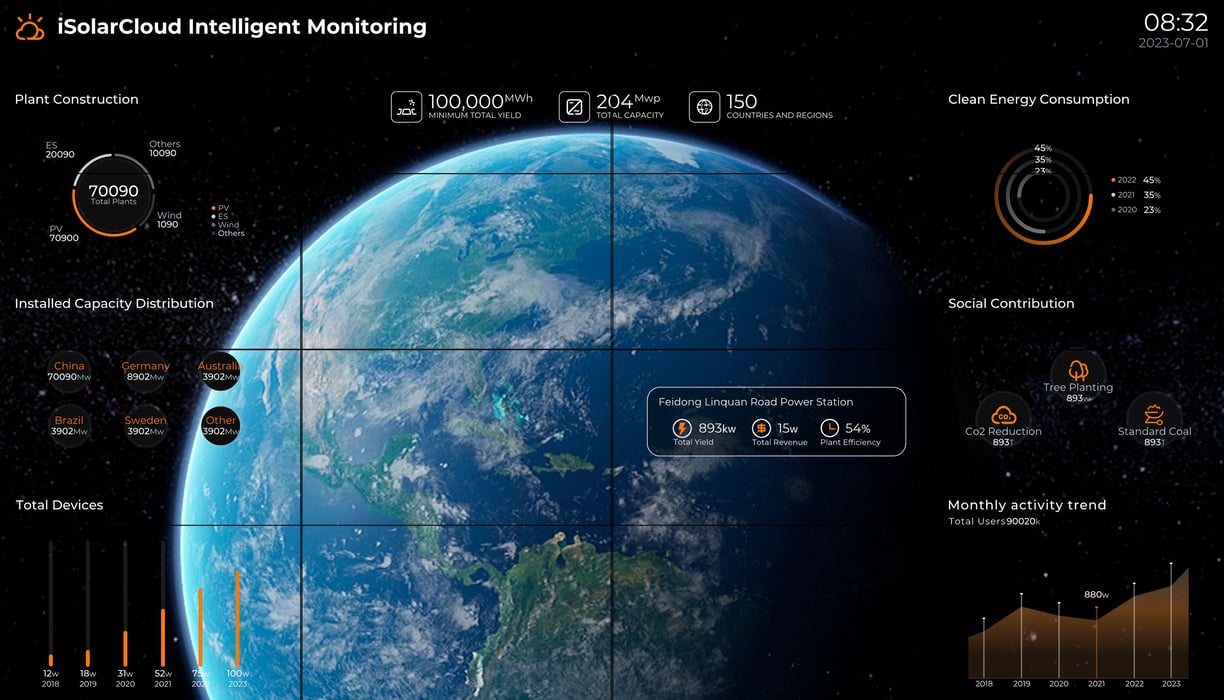The height and width of the screenshot is (700, 1224).
Task: Click the 2018 marker in activity trend
Action: pos(983,647)
